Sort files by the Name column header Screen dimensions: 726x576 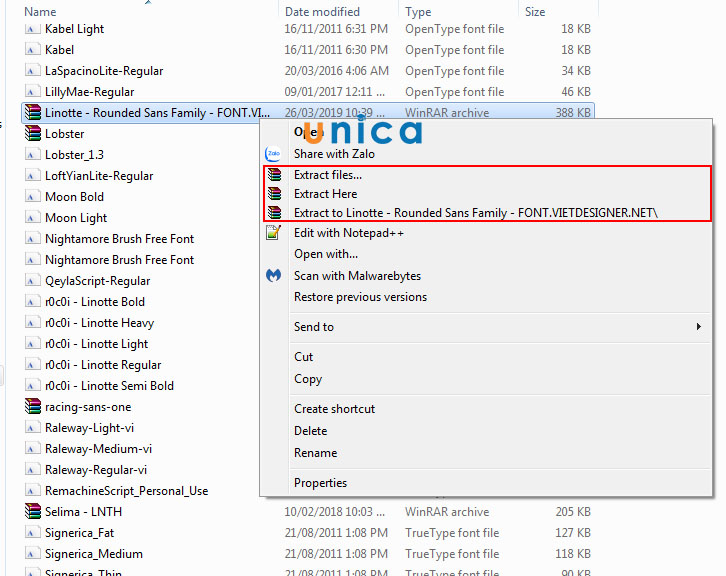(x=40, y=11)
